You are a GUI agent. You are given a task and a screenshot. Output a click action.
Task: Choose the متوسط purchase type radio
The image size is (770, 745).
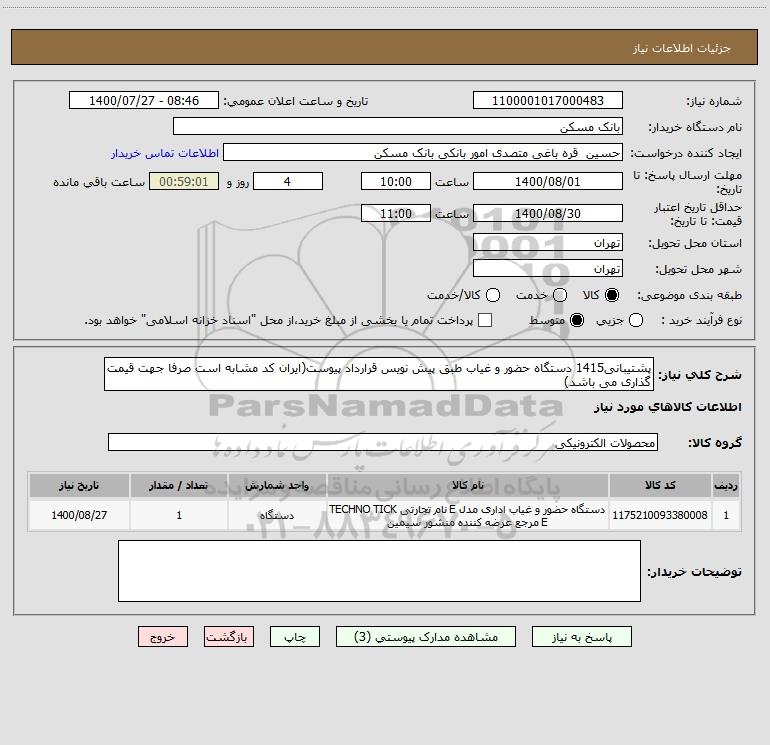577,320
